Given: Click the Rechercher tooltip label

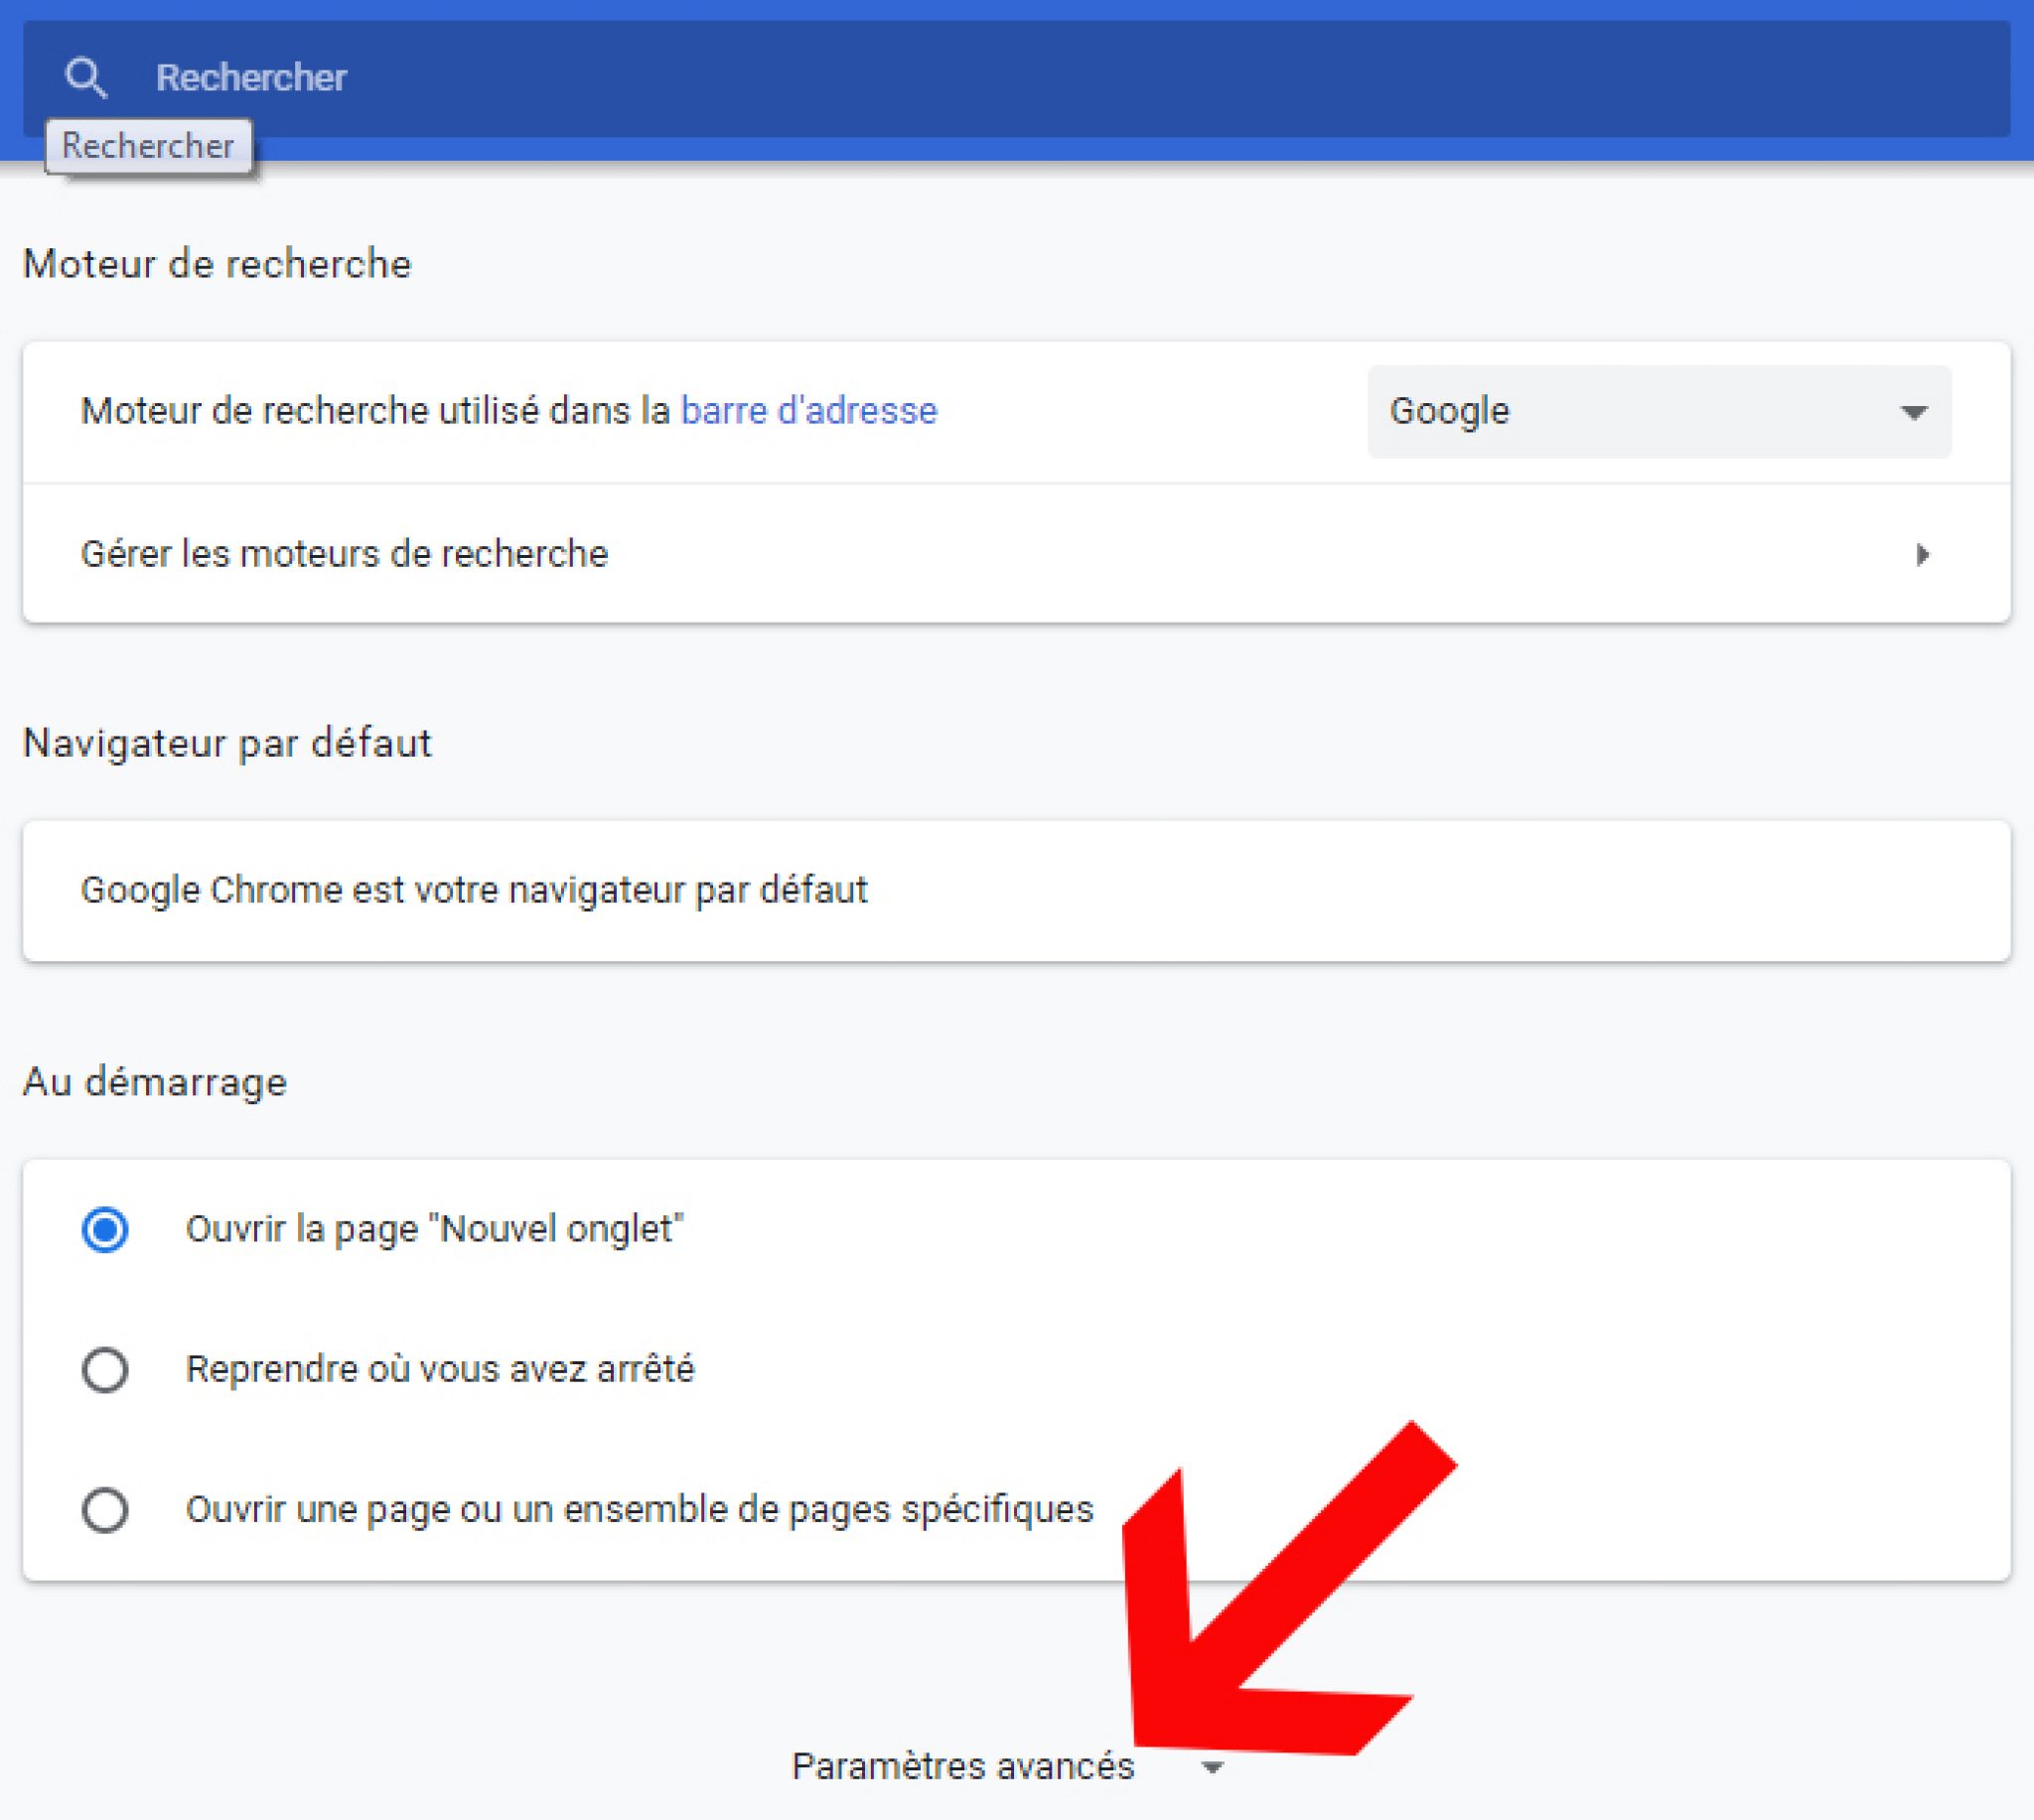Looking at the screenshot, I should (x=148, y=146).
